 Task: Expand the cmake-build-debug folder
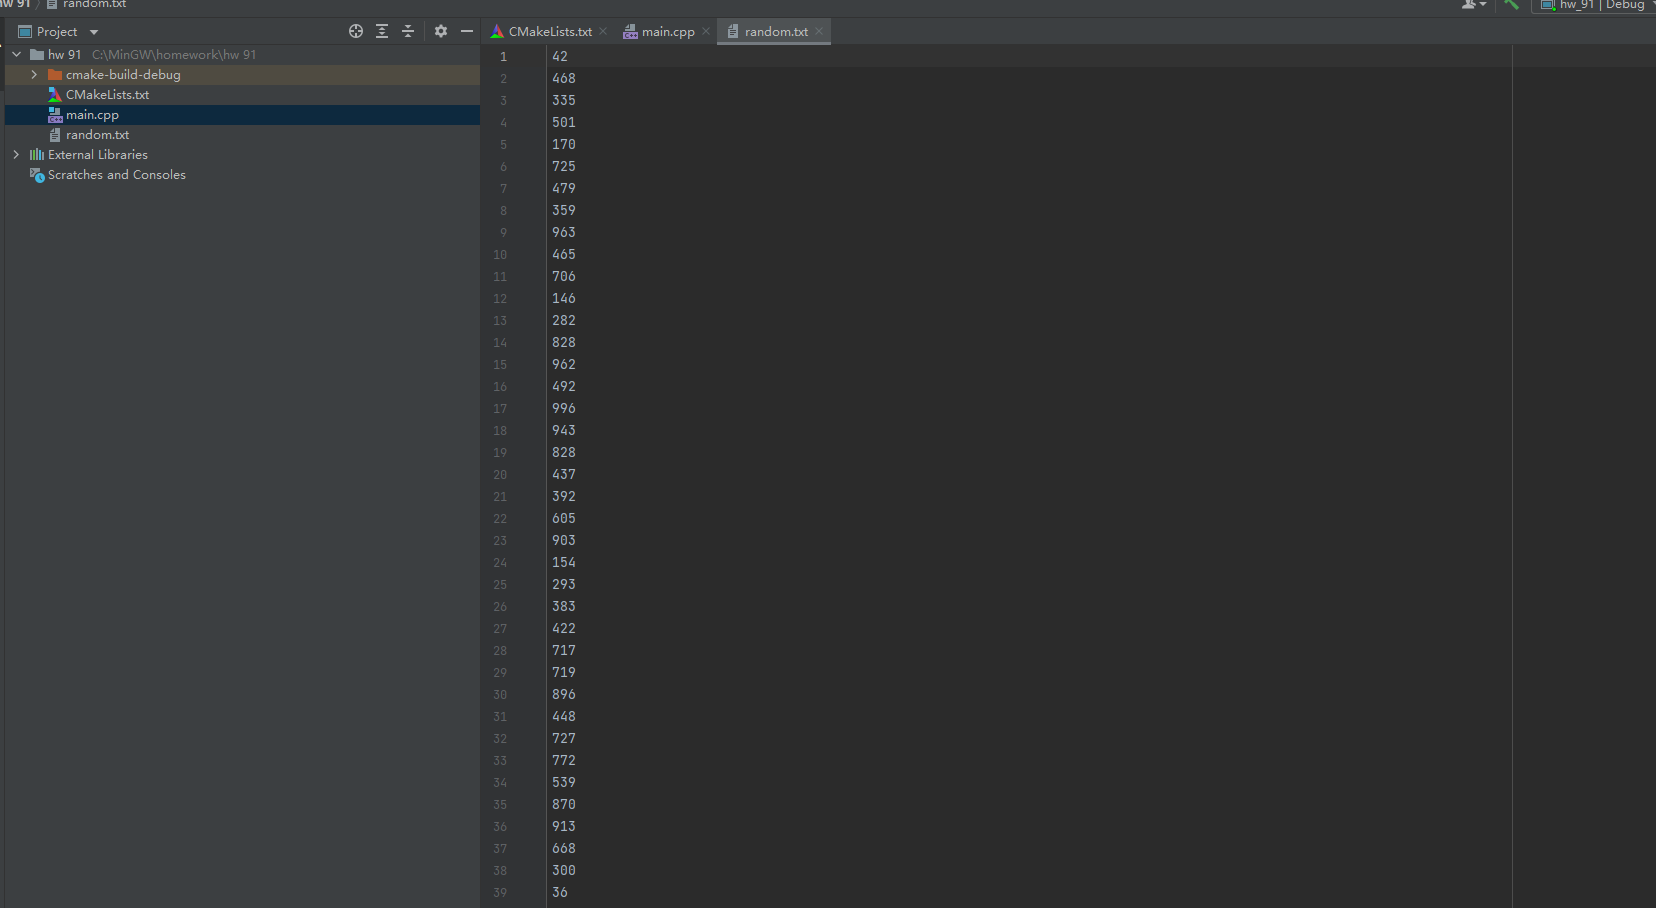point(34,74)
